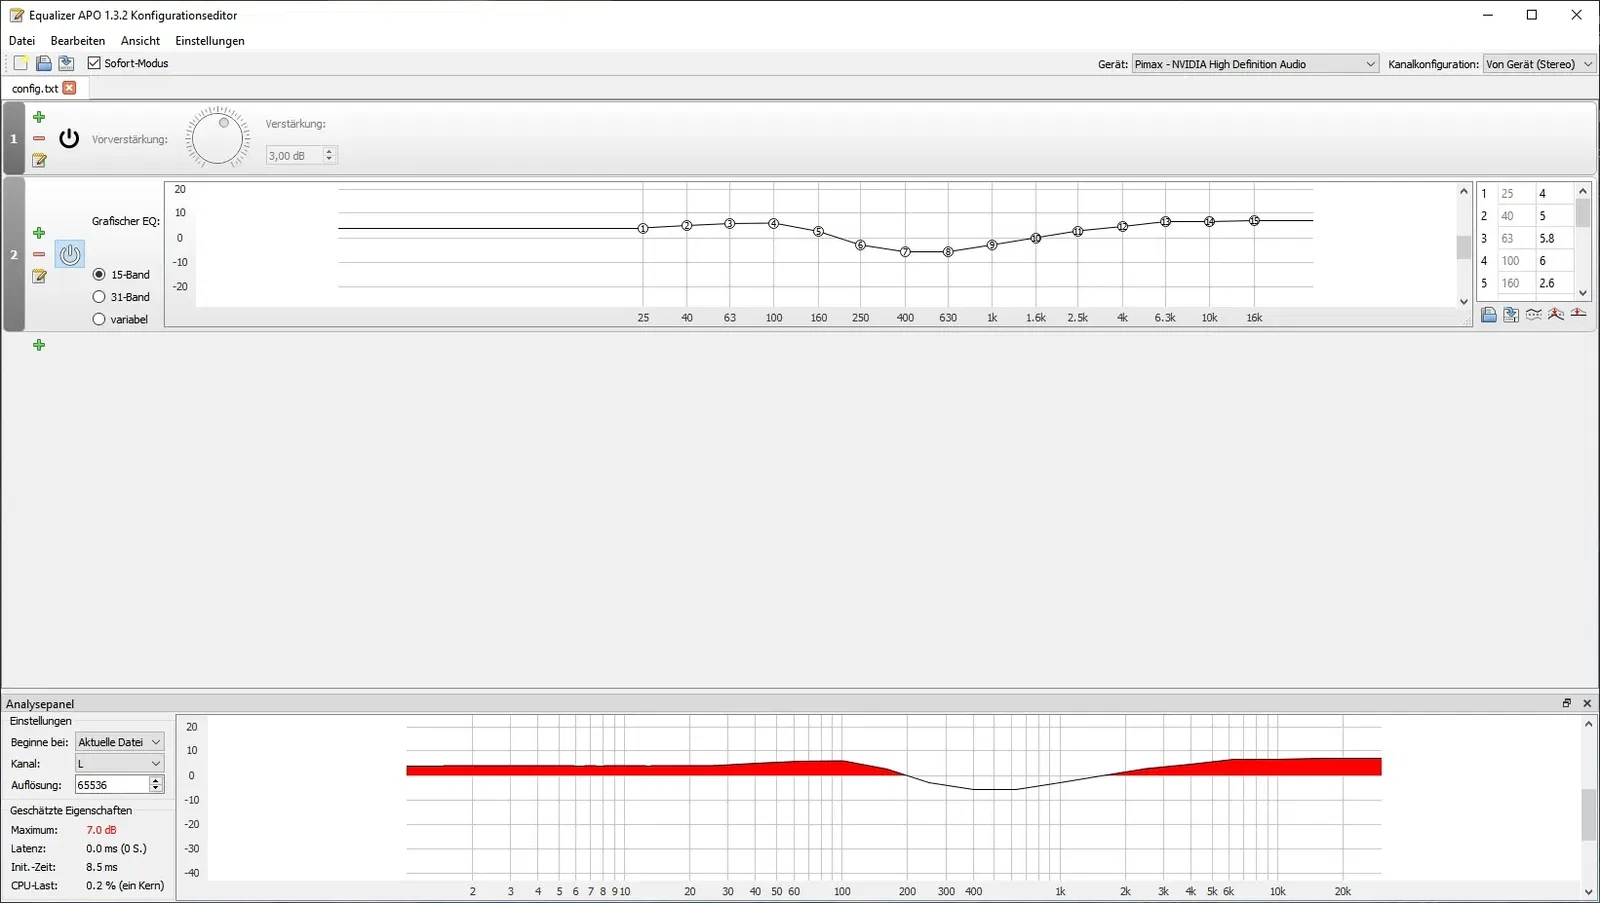
Task: Decrease the Auflösung value with down arrow
Action: (x=156, y=790)
